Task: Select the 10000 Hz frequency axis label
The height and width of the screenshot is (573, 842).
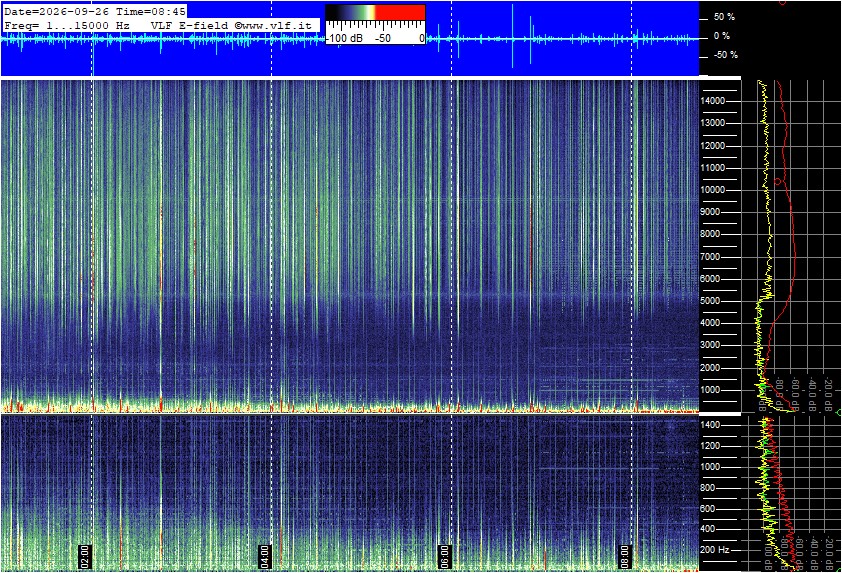Action: [713, 190]
